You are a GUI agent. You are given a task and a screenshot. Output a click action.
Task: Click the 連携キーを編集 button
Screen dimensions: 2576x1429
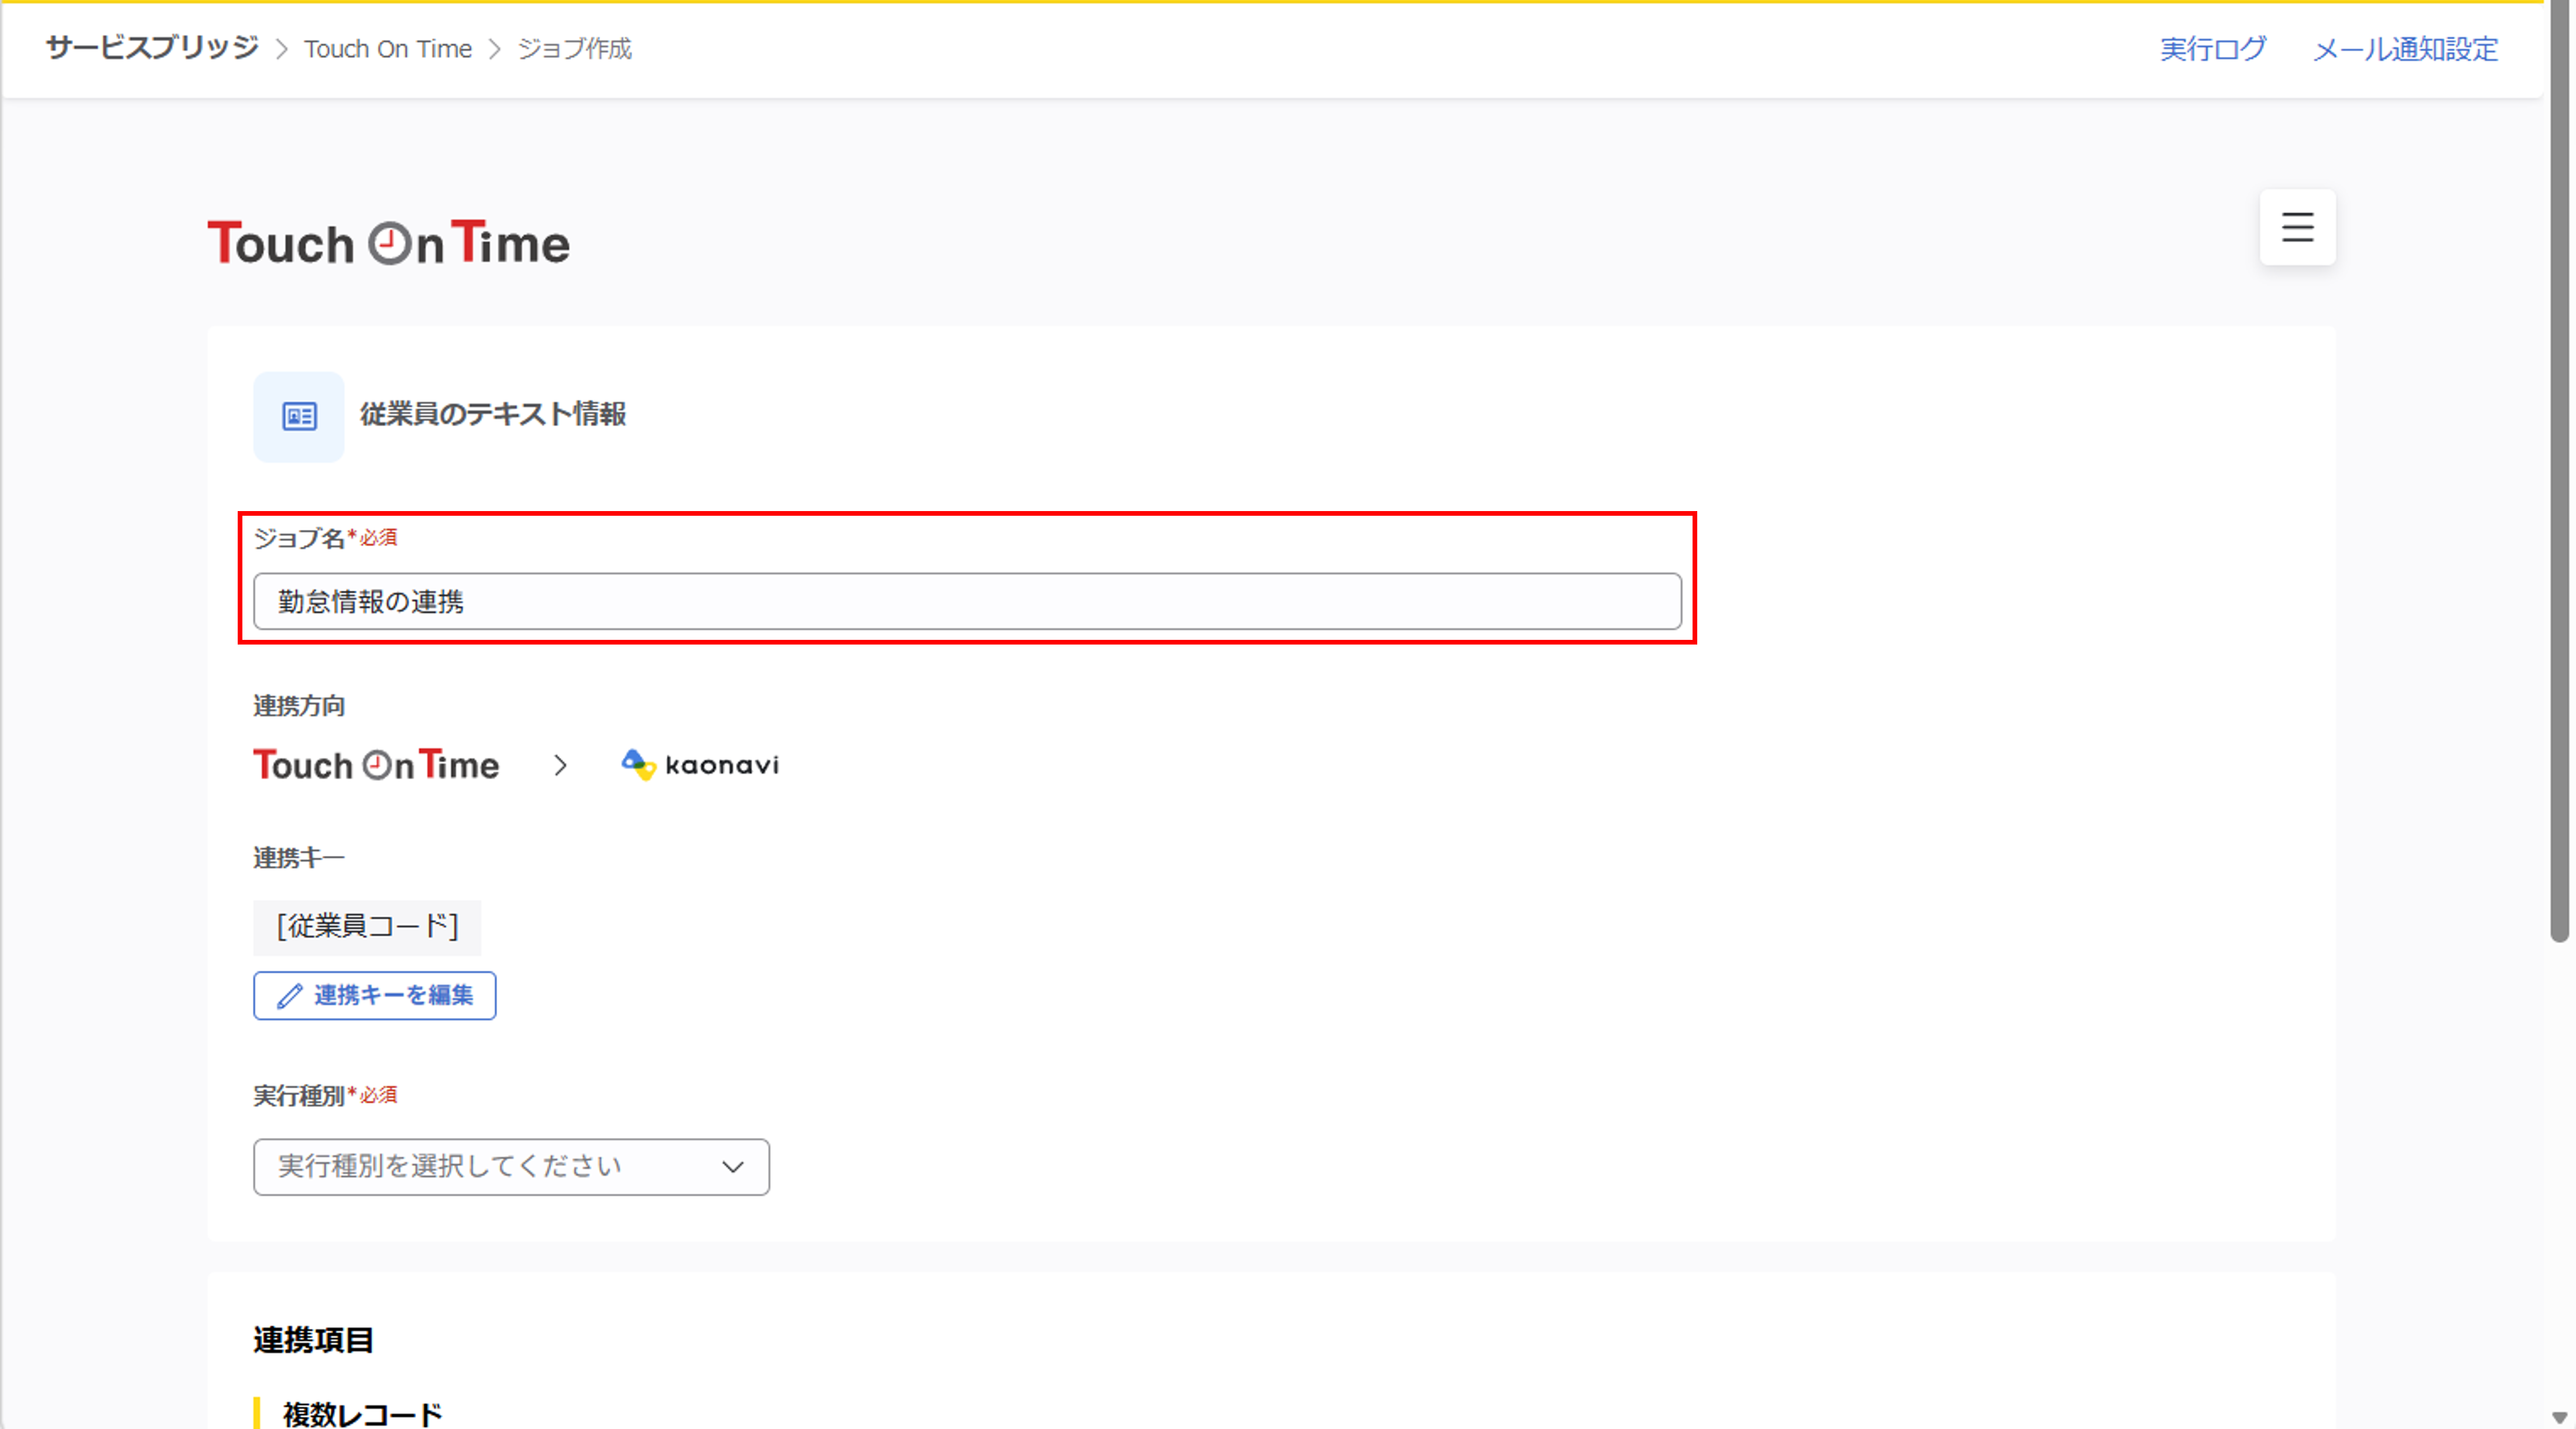[374, 996]
